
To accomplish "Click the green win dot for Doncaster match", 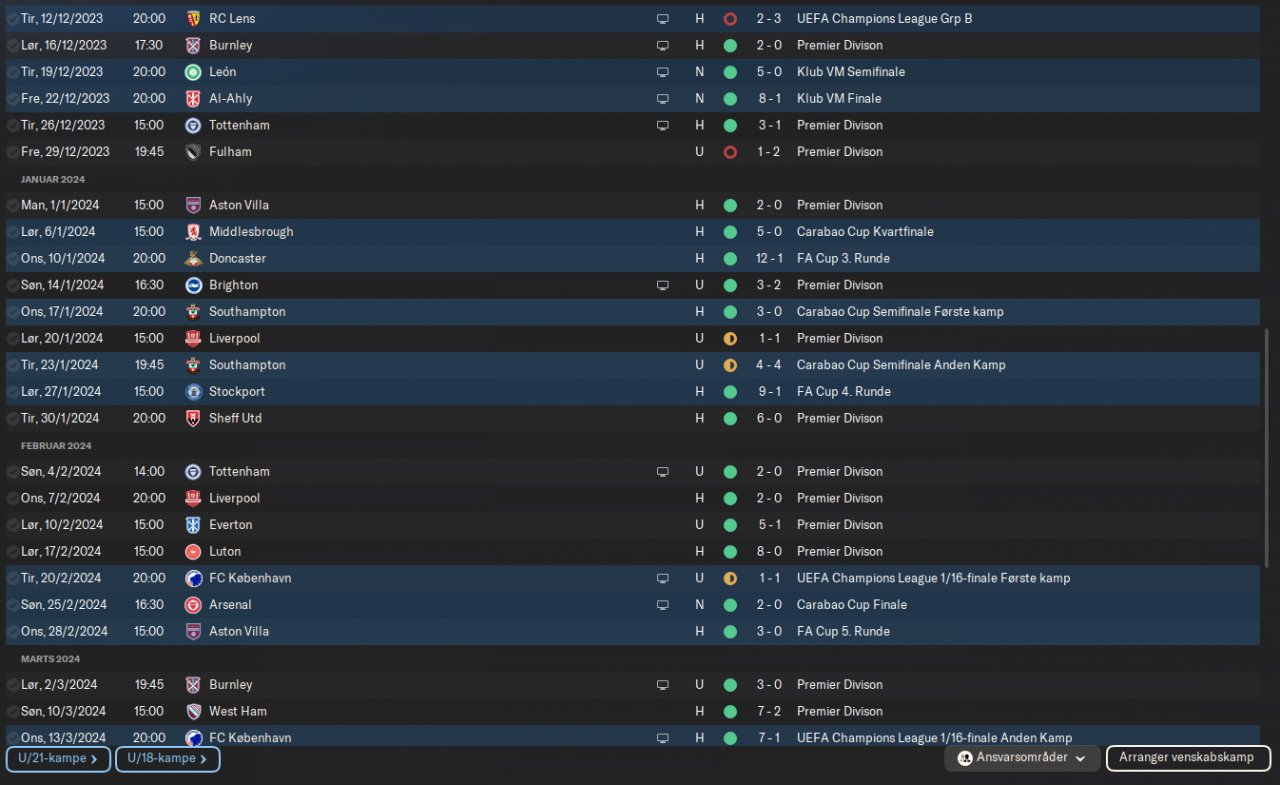I will (x=730, y=258).
